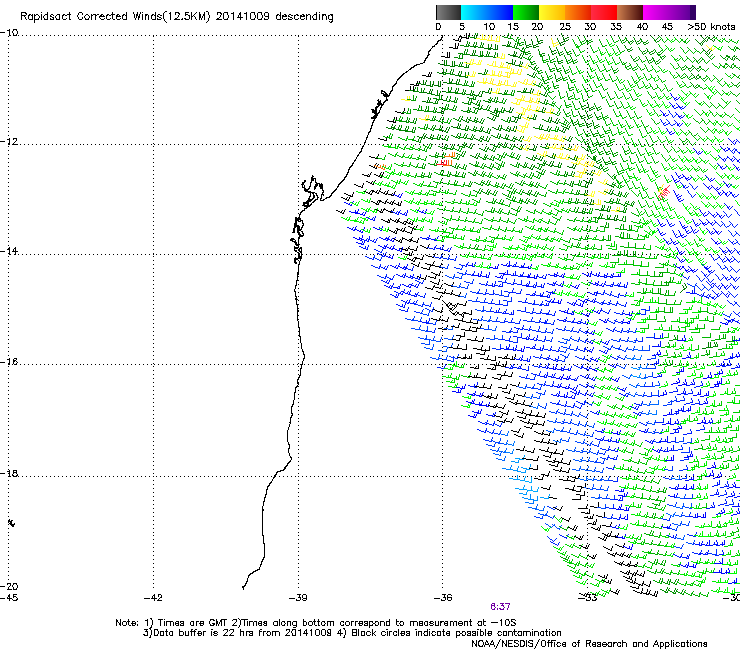Click the '-36' longitude axis label

click(x=443, y=598)
